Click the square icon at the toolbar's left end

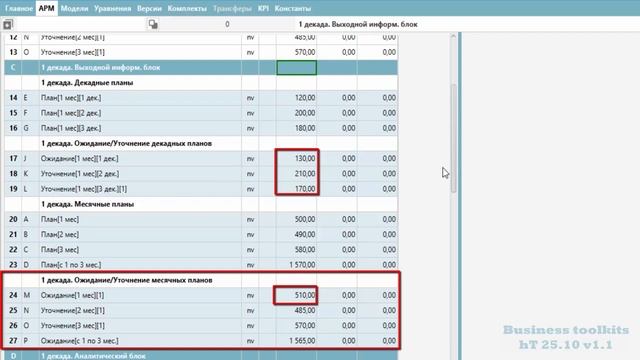pos(8,24)
